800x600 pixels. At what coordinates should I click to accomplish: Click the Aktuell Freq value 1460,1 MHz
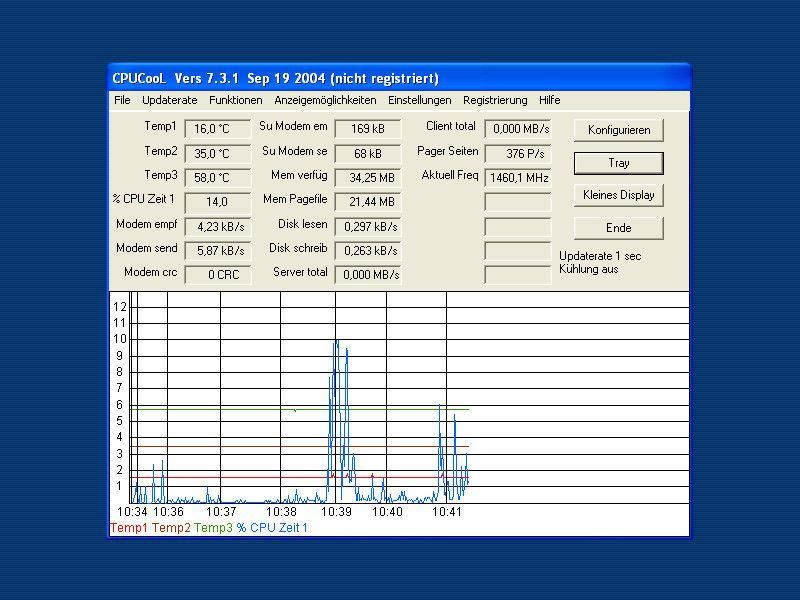click(x=518, y=178)
